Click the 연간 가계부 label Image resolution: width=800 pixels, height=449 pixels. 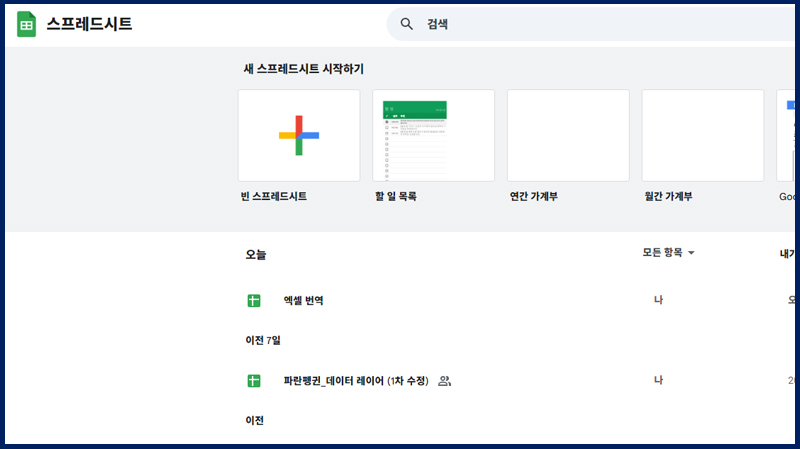click(x=534, y=196)
